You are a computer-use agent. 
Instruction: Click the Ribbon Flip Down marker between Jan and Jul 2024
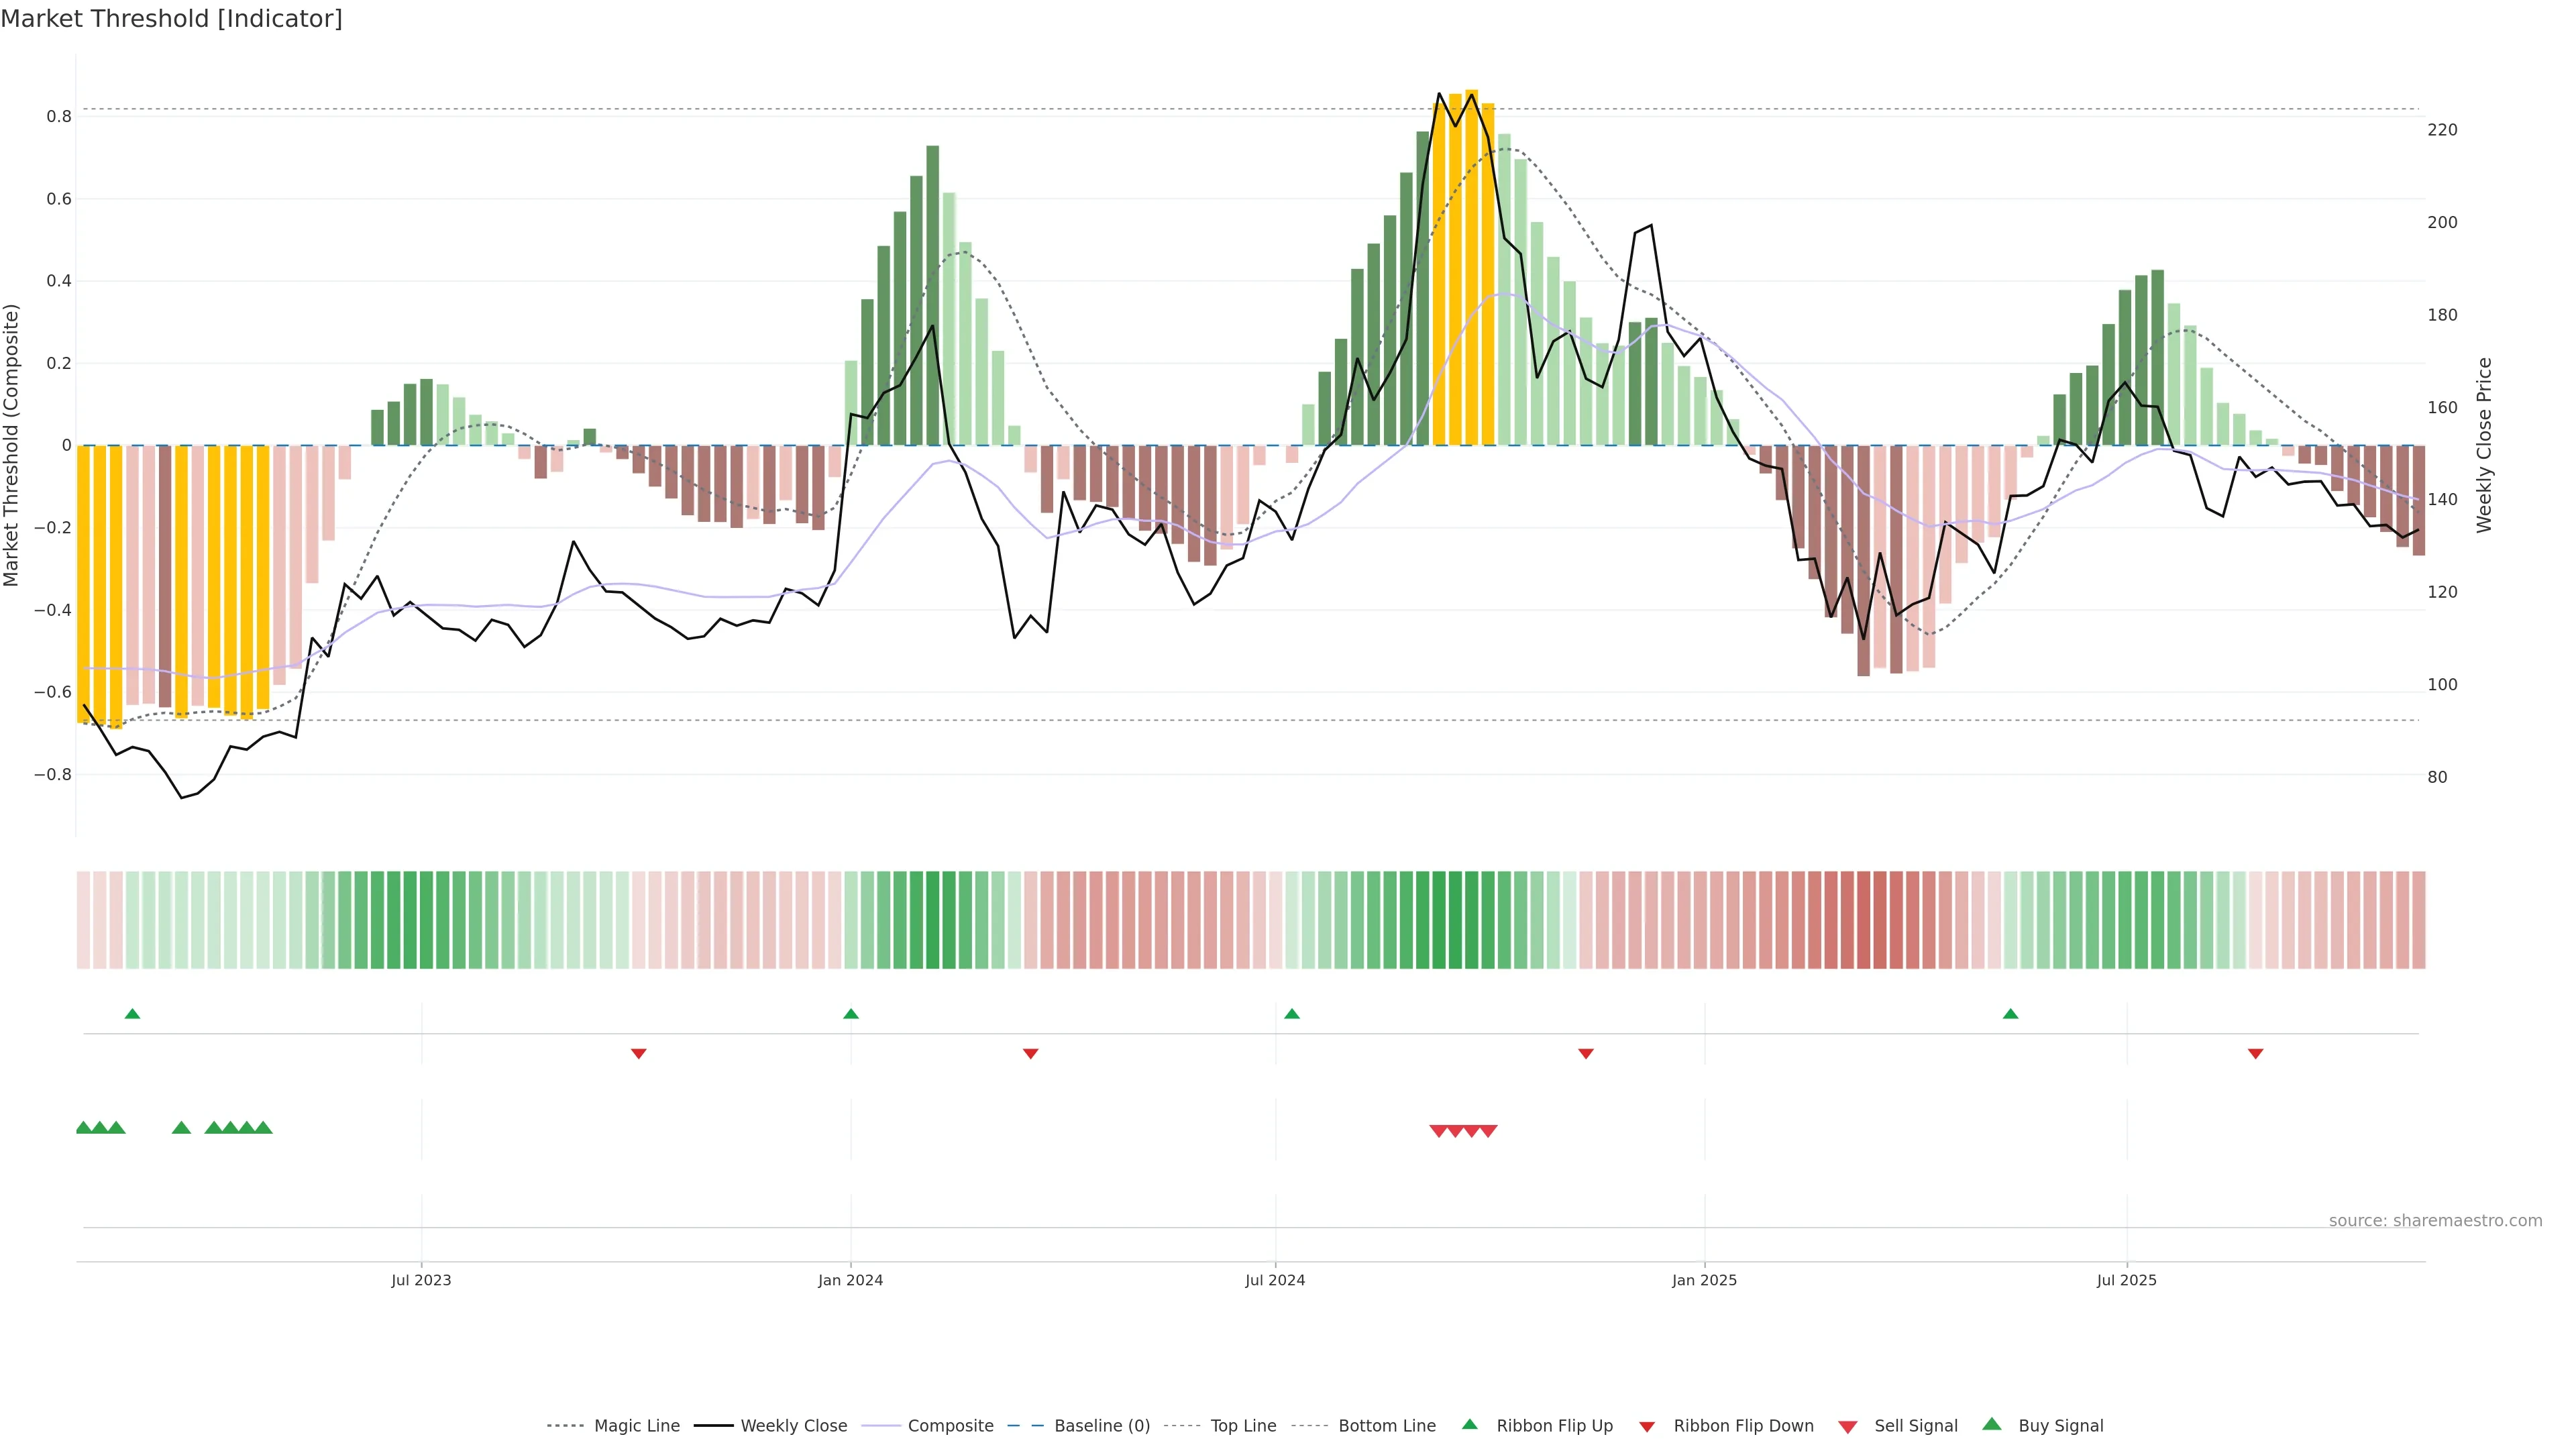pyautogui.click(x=1031, y=1053)
